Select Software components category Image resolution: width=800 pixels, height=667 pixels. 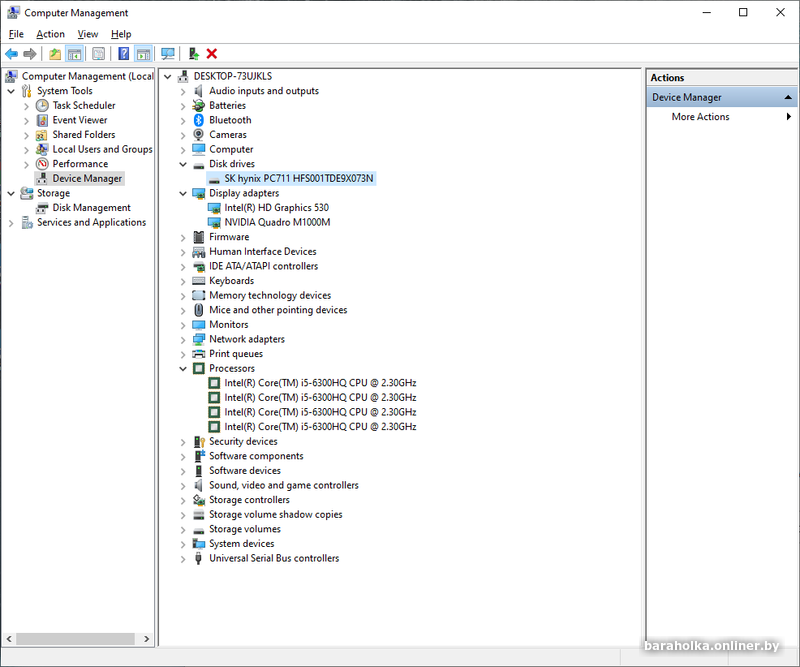point(256,456)
